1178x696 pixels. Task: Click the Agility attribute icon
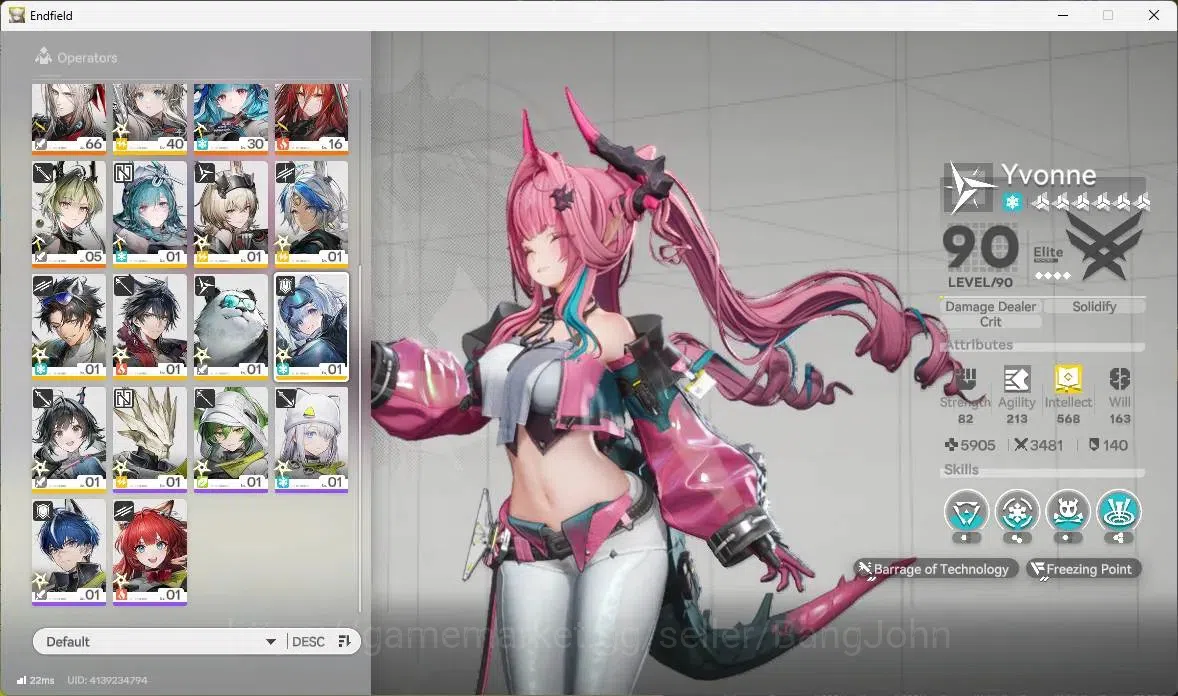tap(1016, 379)
